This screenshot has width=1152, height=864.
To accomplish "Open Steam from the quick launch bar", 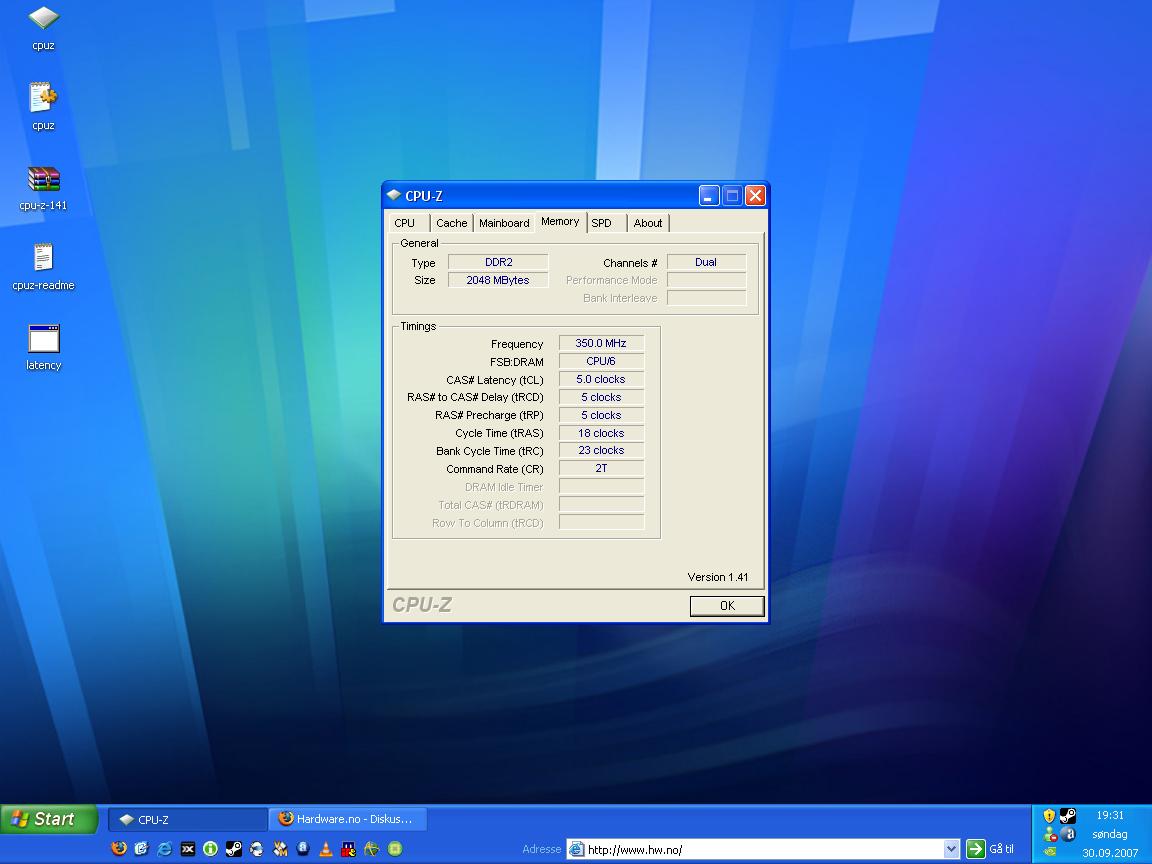I will pos(234,849).
